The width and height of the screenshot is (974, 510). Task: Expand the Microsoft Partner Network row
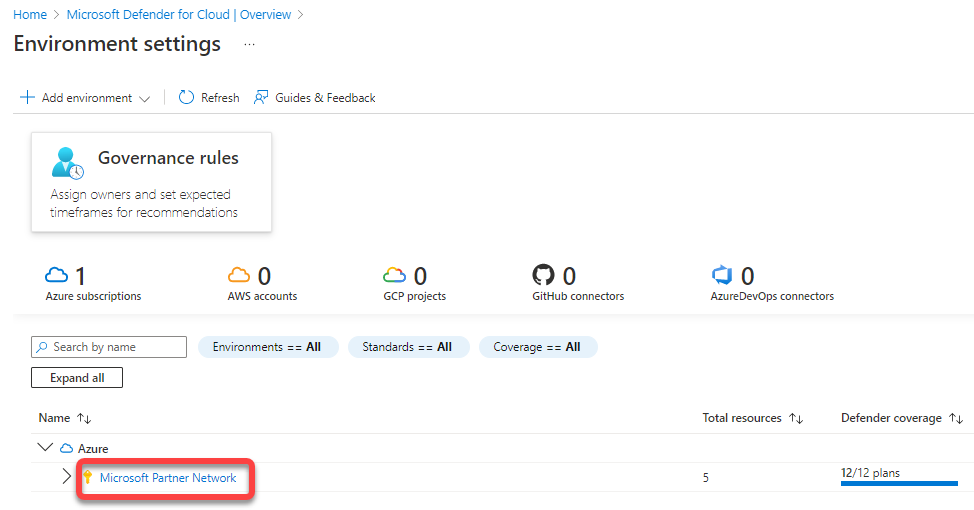click(66, 476)
